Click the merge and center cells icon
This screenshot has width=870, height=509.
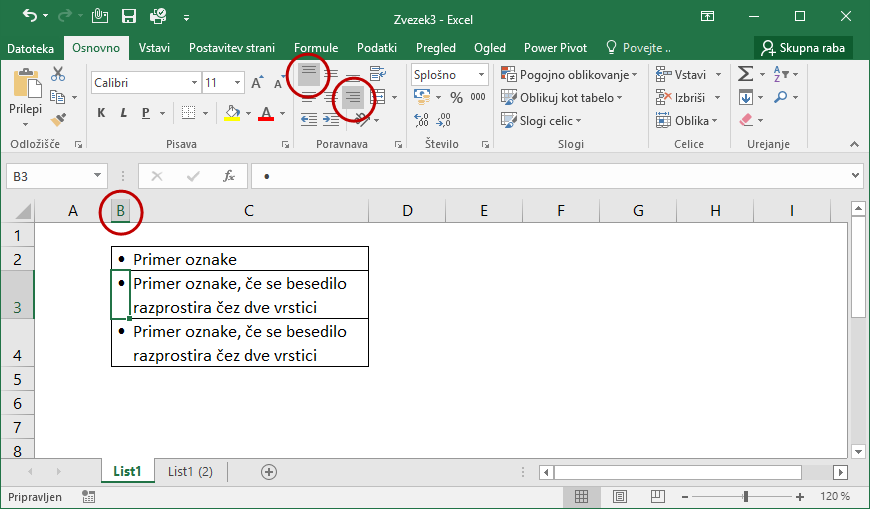tap(378, 97)
